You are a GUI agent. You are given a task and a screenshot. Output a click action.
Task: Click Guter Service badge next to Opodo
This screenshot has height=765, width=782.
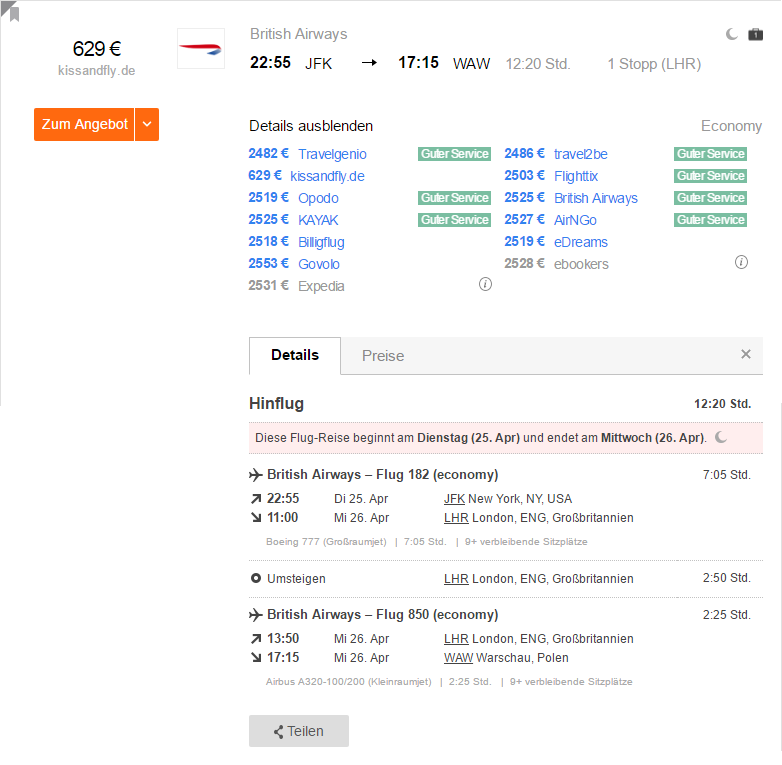click(x=454, y=197)
